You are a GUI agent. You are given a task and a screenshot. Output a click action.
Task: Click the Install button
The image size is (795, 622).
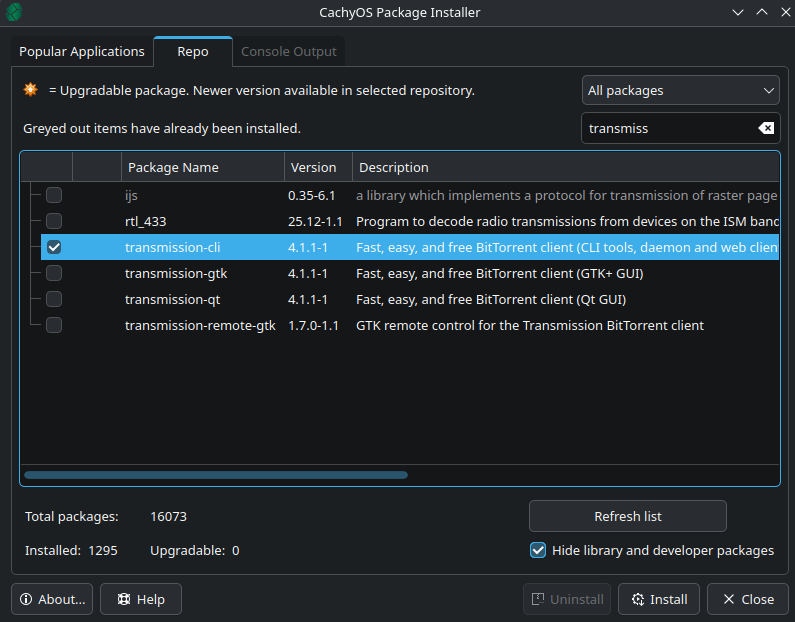coord(659,599)
